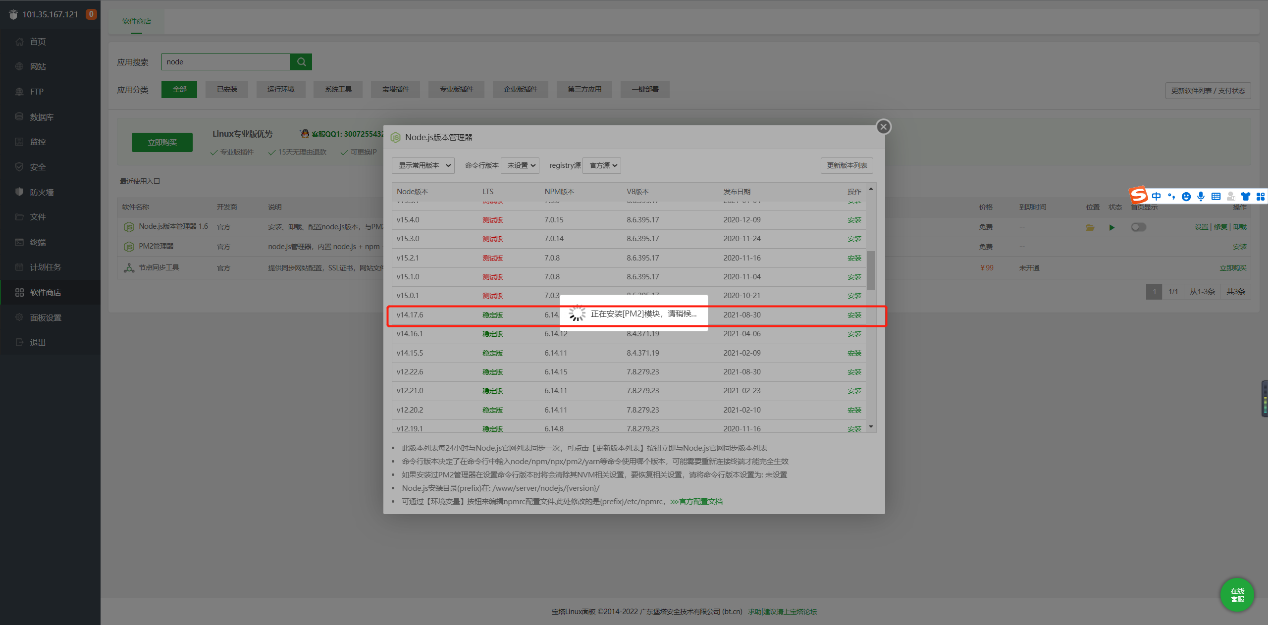The width and height of the screenshot is (1268, 625).
Task: Close the Node.js version manager dialog
Action: click(883, 127)
